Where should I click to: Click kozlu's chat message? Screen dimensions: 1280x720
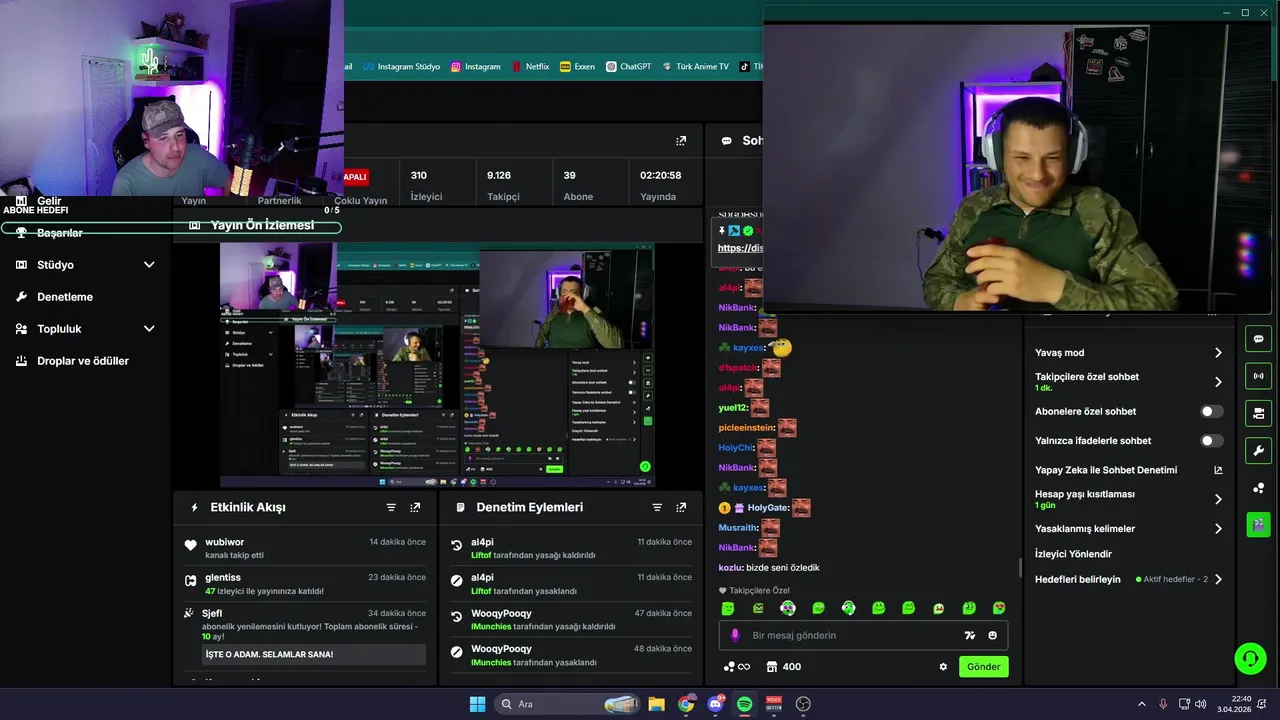769,568
